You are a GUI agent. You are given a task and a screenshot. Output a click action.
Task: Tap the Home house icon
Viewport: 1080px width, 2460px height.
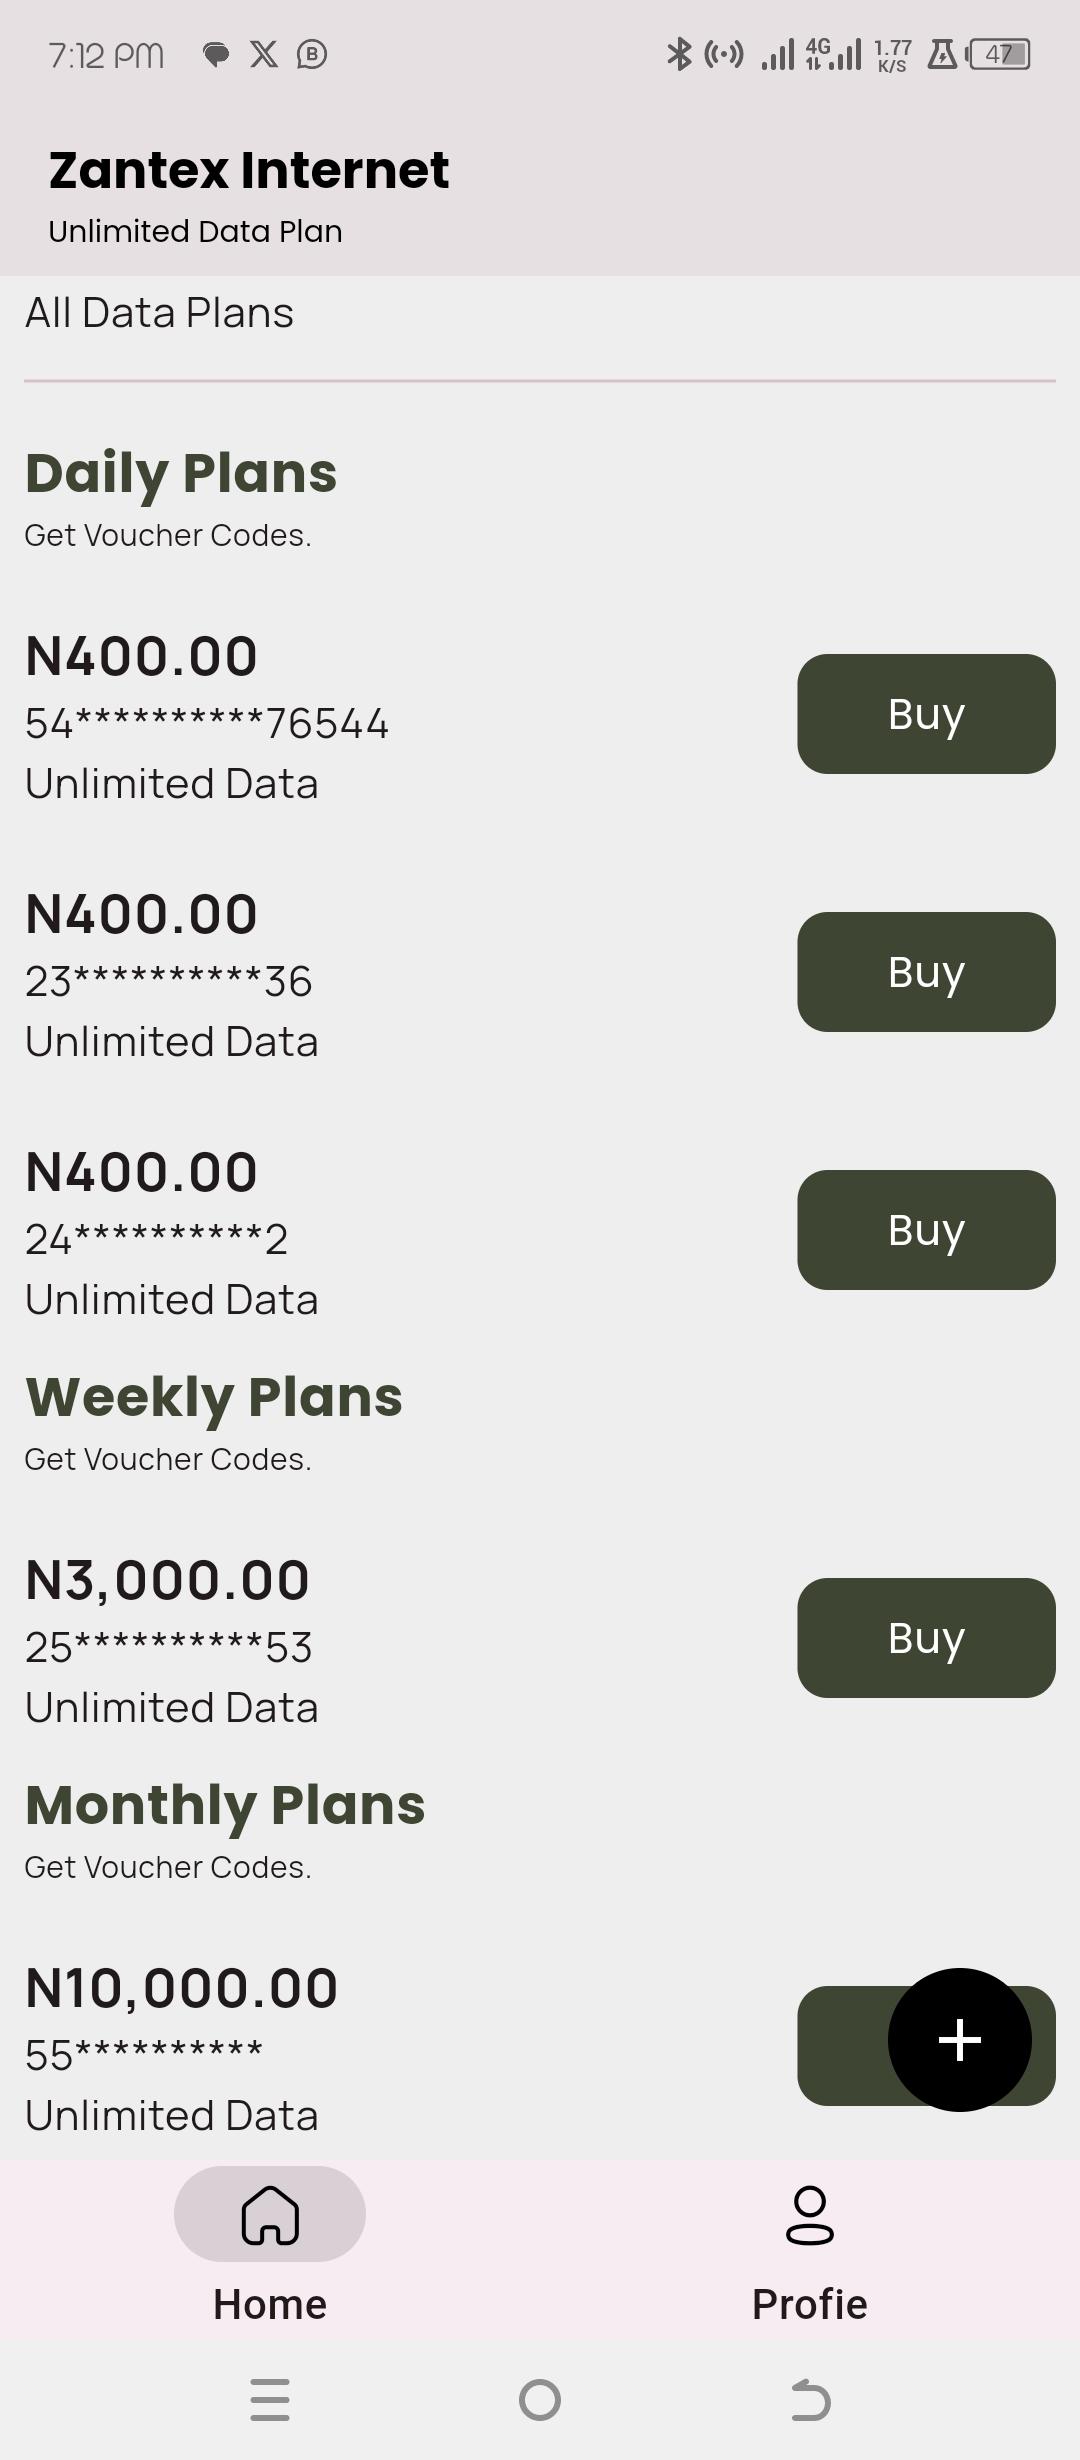[x=270, y=2214]
